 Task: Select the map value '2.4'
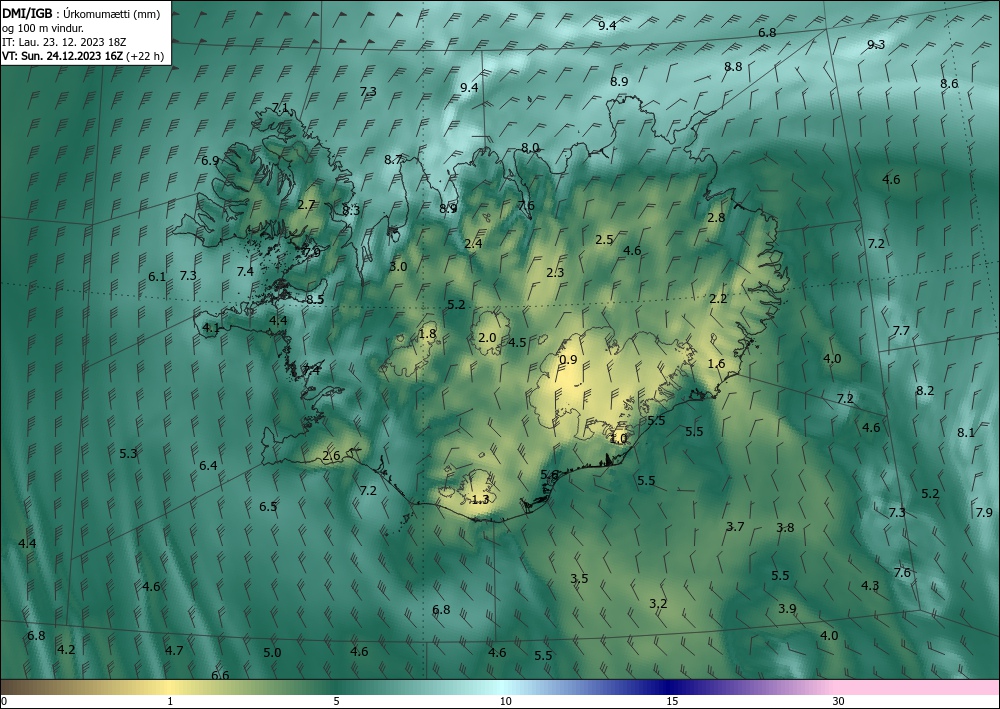tap(473, 244)
